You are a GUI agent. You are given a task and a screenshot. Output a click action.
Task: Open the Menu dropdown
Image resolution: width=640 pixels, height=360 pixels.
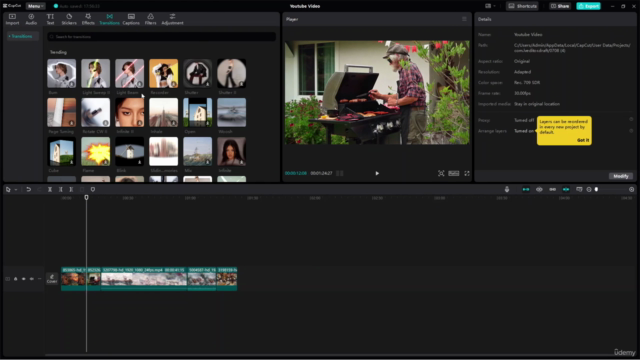36,6
